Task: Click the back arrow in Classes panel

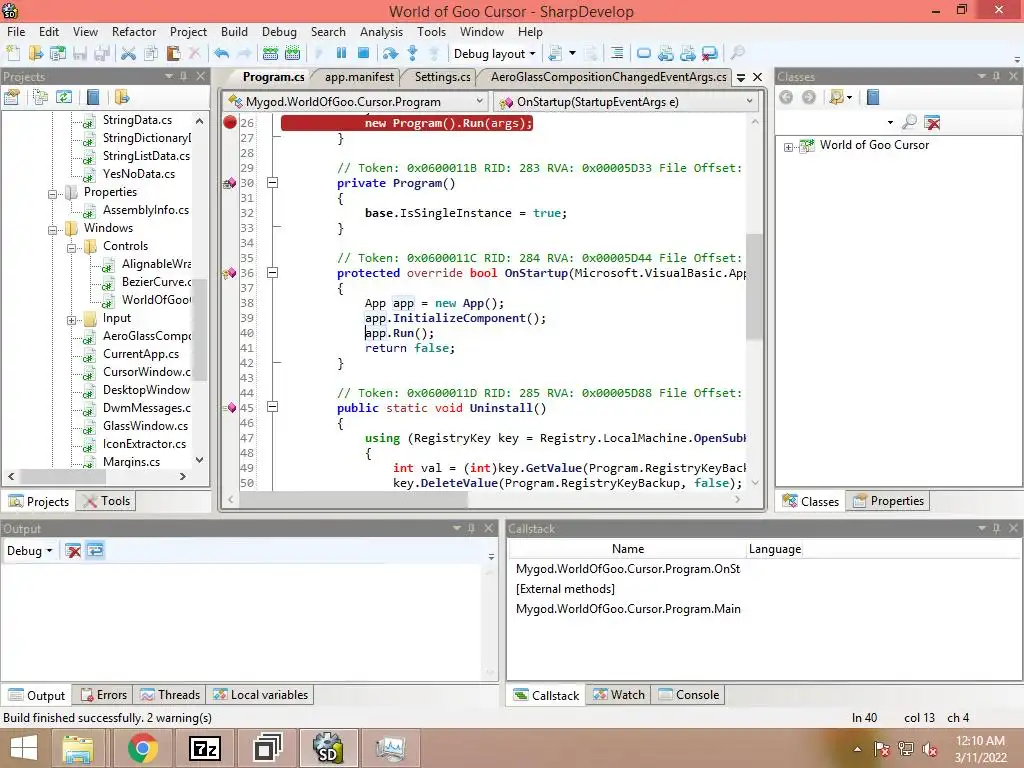Action: [x=786, y=97]
